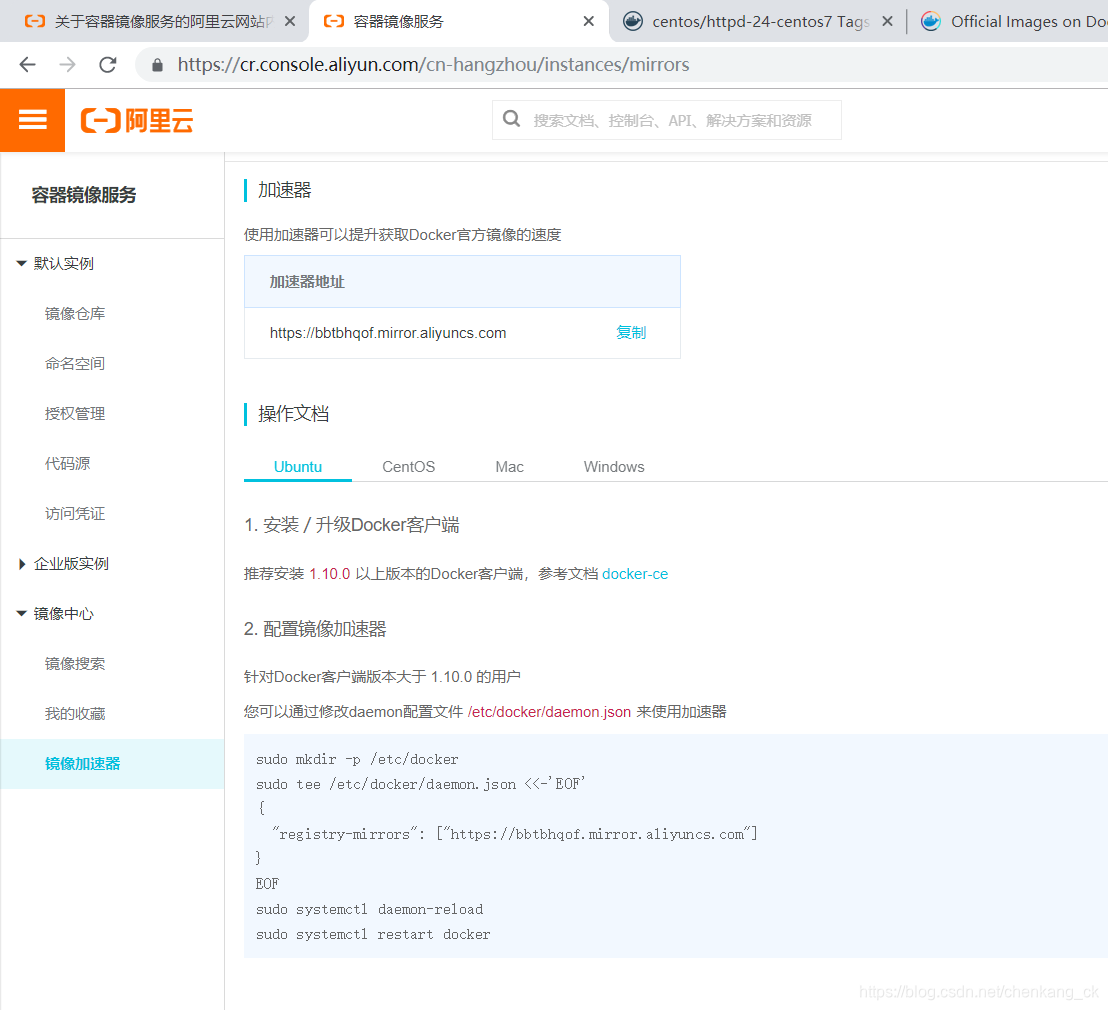1108x1010 pixels.
Task: Select 镜像加速器 in sidebar
Action: [x=112, y=764]
